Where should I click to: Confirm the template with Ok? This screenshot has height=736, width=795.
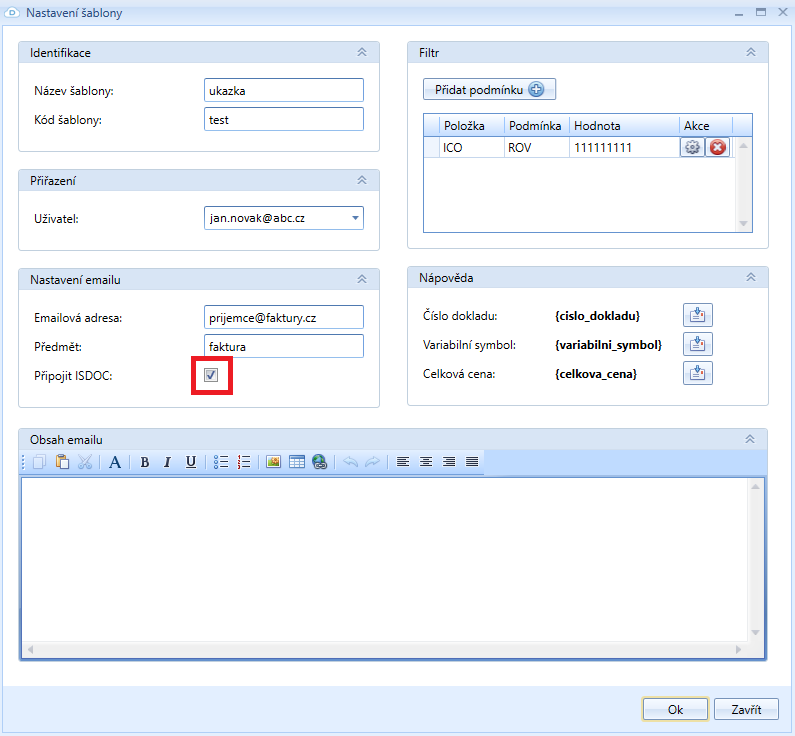coord(675,709)
